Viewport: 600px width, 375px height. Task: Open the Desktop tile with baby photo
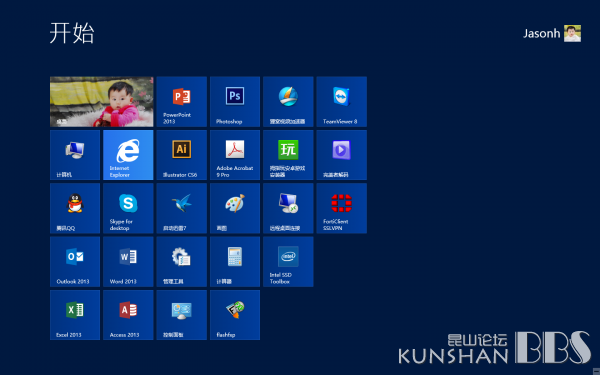click(x=102, y=101)
